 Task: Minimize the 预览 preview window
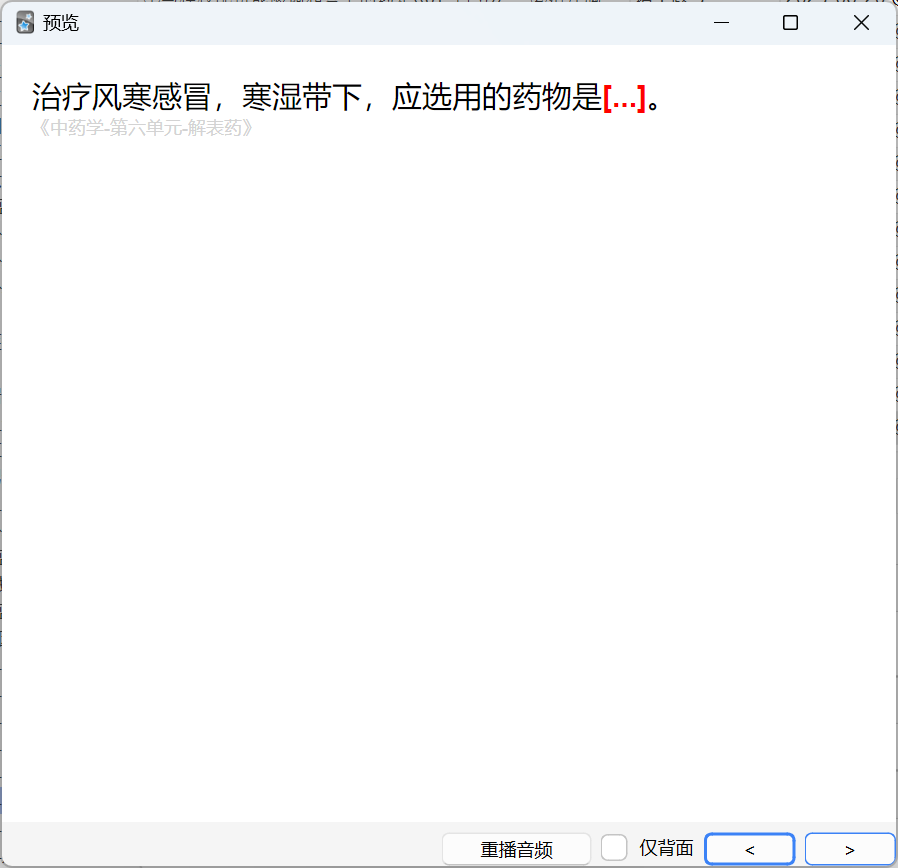coord(721,23)
